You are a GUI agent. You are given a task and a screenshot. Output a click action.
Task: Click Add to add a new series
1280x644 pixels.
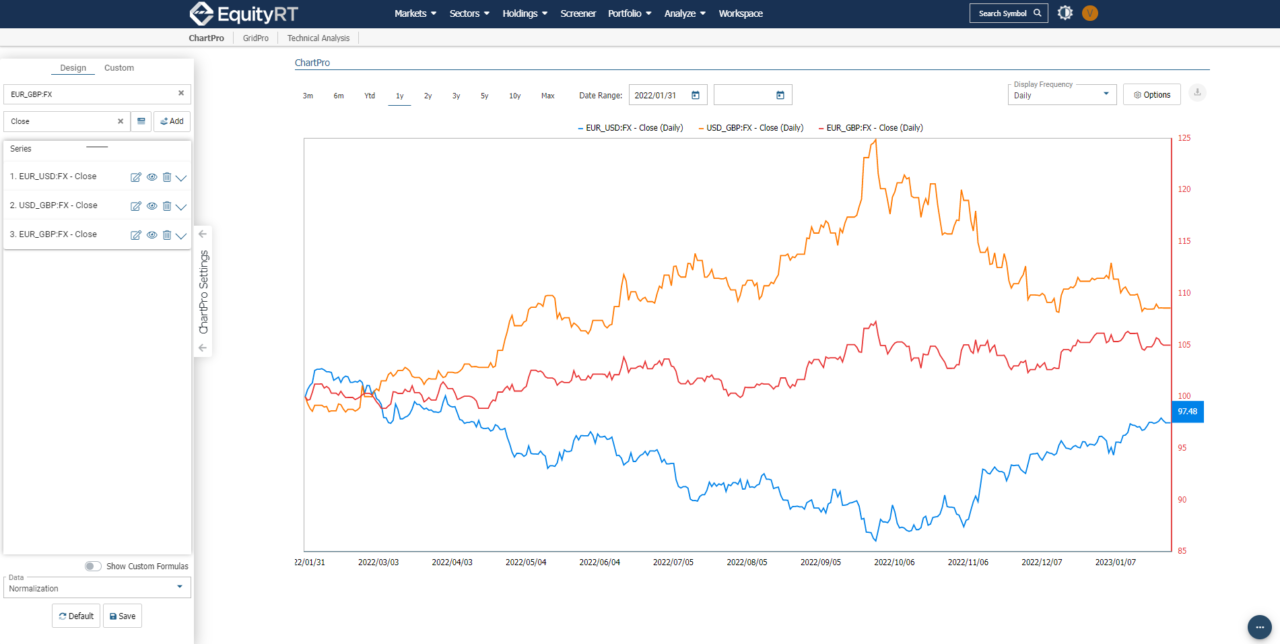[172, 120]
